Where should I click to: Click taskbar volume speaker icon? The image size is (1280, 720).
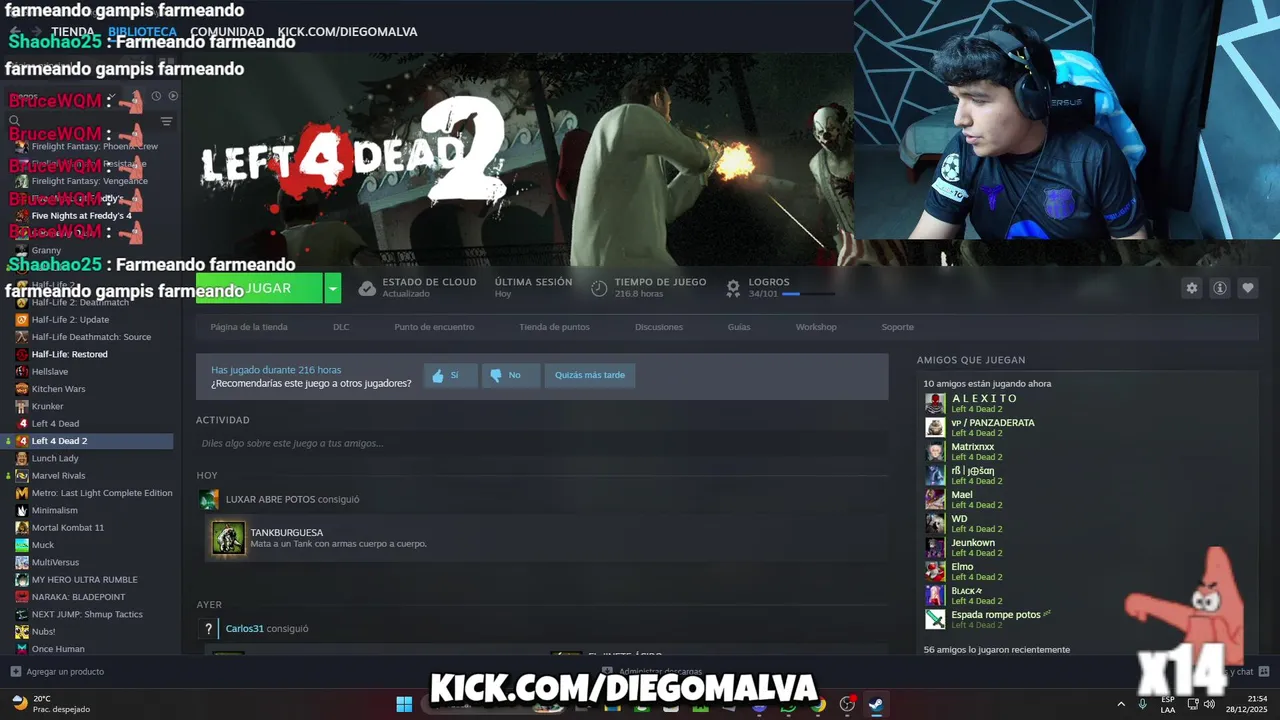point(1208,704)
